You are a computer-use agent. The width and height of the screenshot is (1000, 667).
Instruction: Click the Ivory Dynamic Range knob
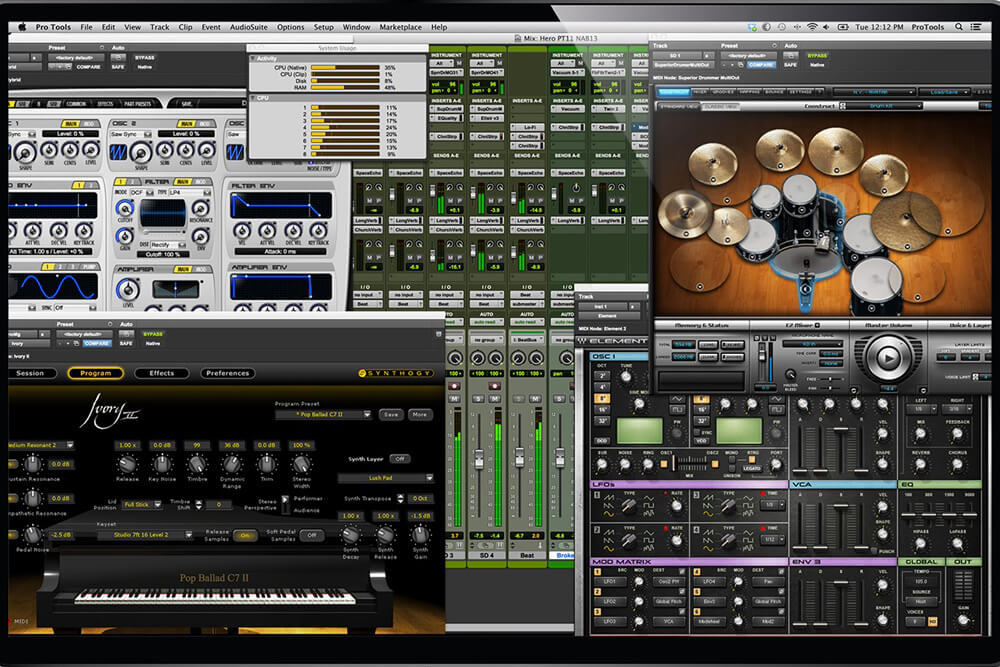click(x=232, y=464)
